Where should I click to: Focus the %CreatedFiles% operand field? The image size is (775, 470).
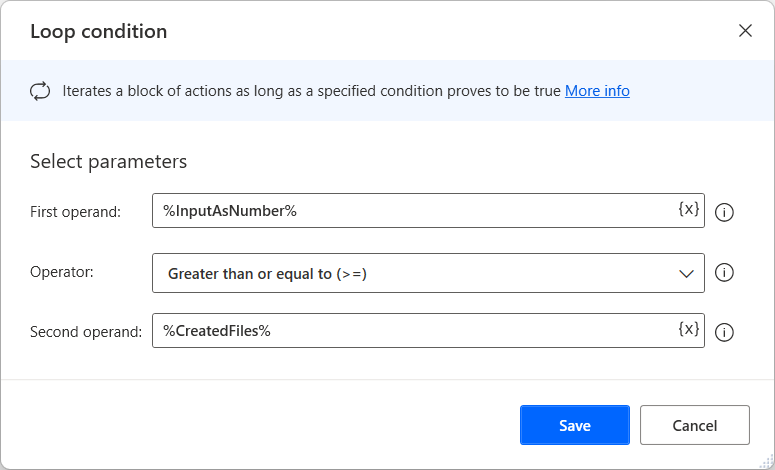click(410, 331)
